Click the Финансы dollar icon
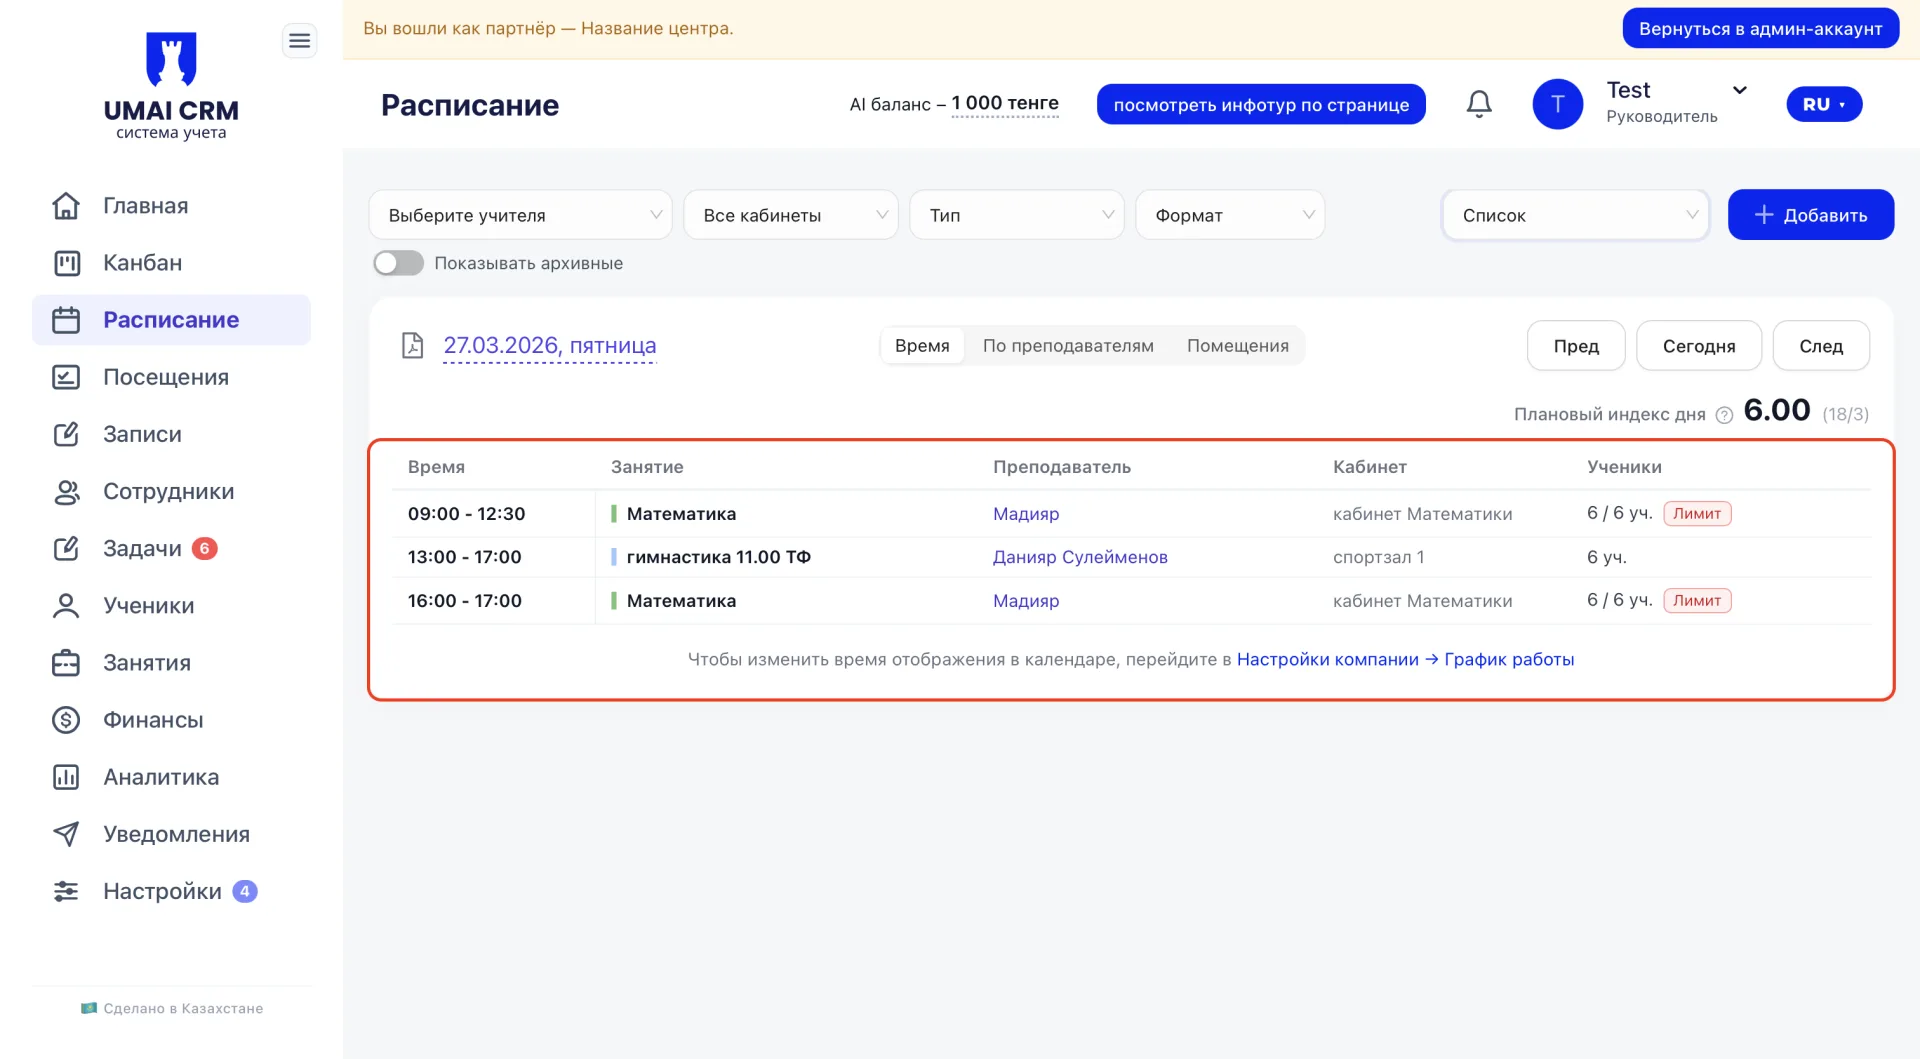Screen dimensions: 1920x1059 coord(66,720)
